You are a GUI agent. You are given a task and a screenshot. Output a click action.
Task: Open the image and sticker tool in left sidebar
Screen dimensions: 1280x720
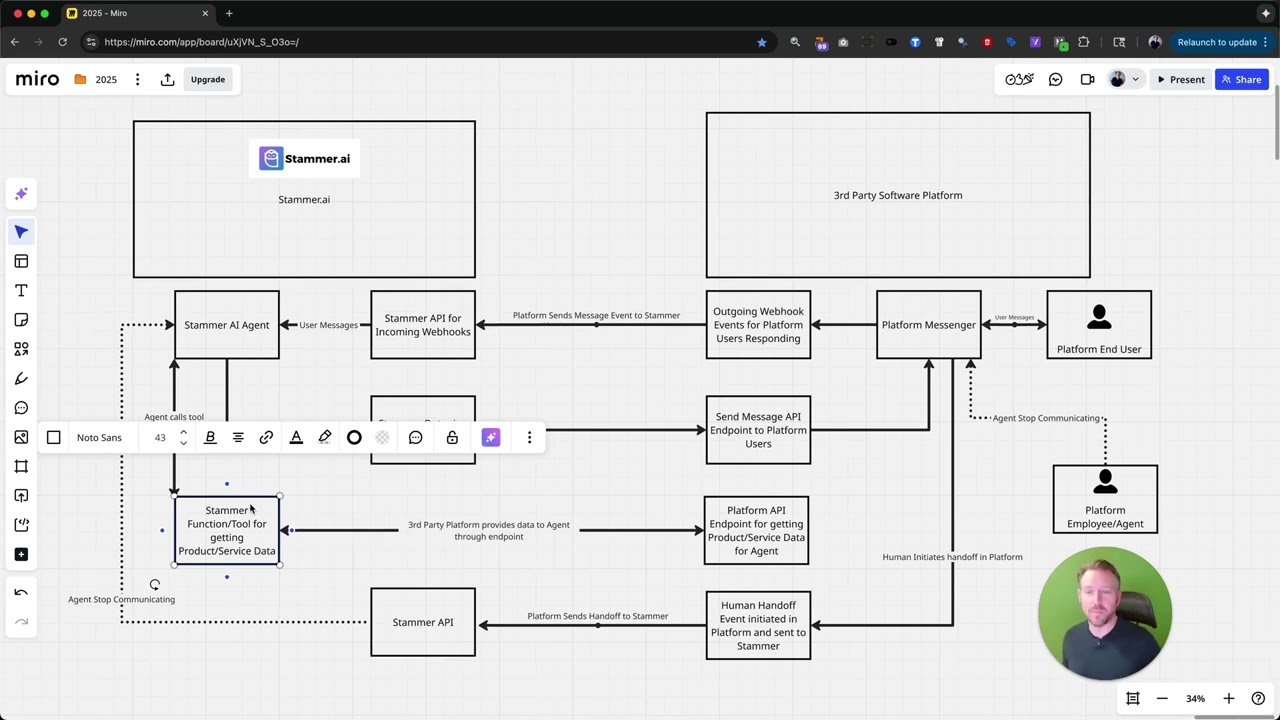click(21, 437)
